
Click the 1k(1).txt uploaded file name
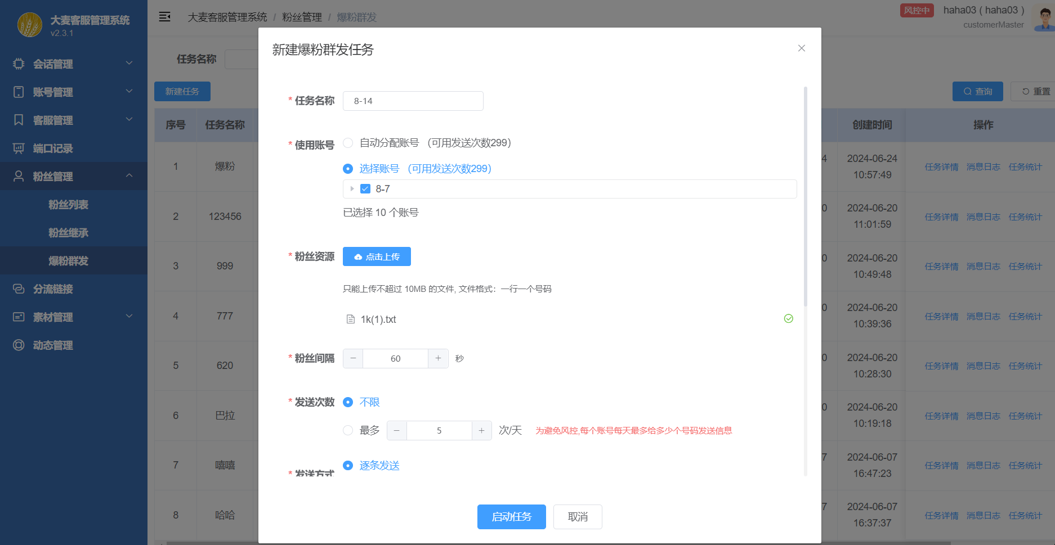(x=378, y=319)
